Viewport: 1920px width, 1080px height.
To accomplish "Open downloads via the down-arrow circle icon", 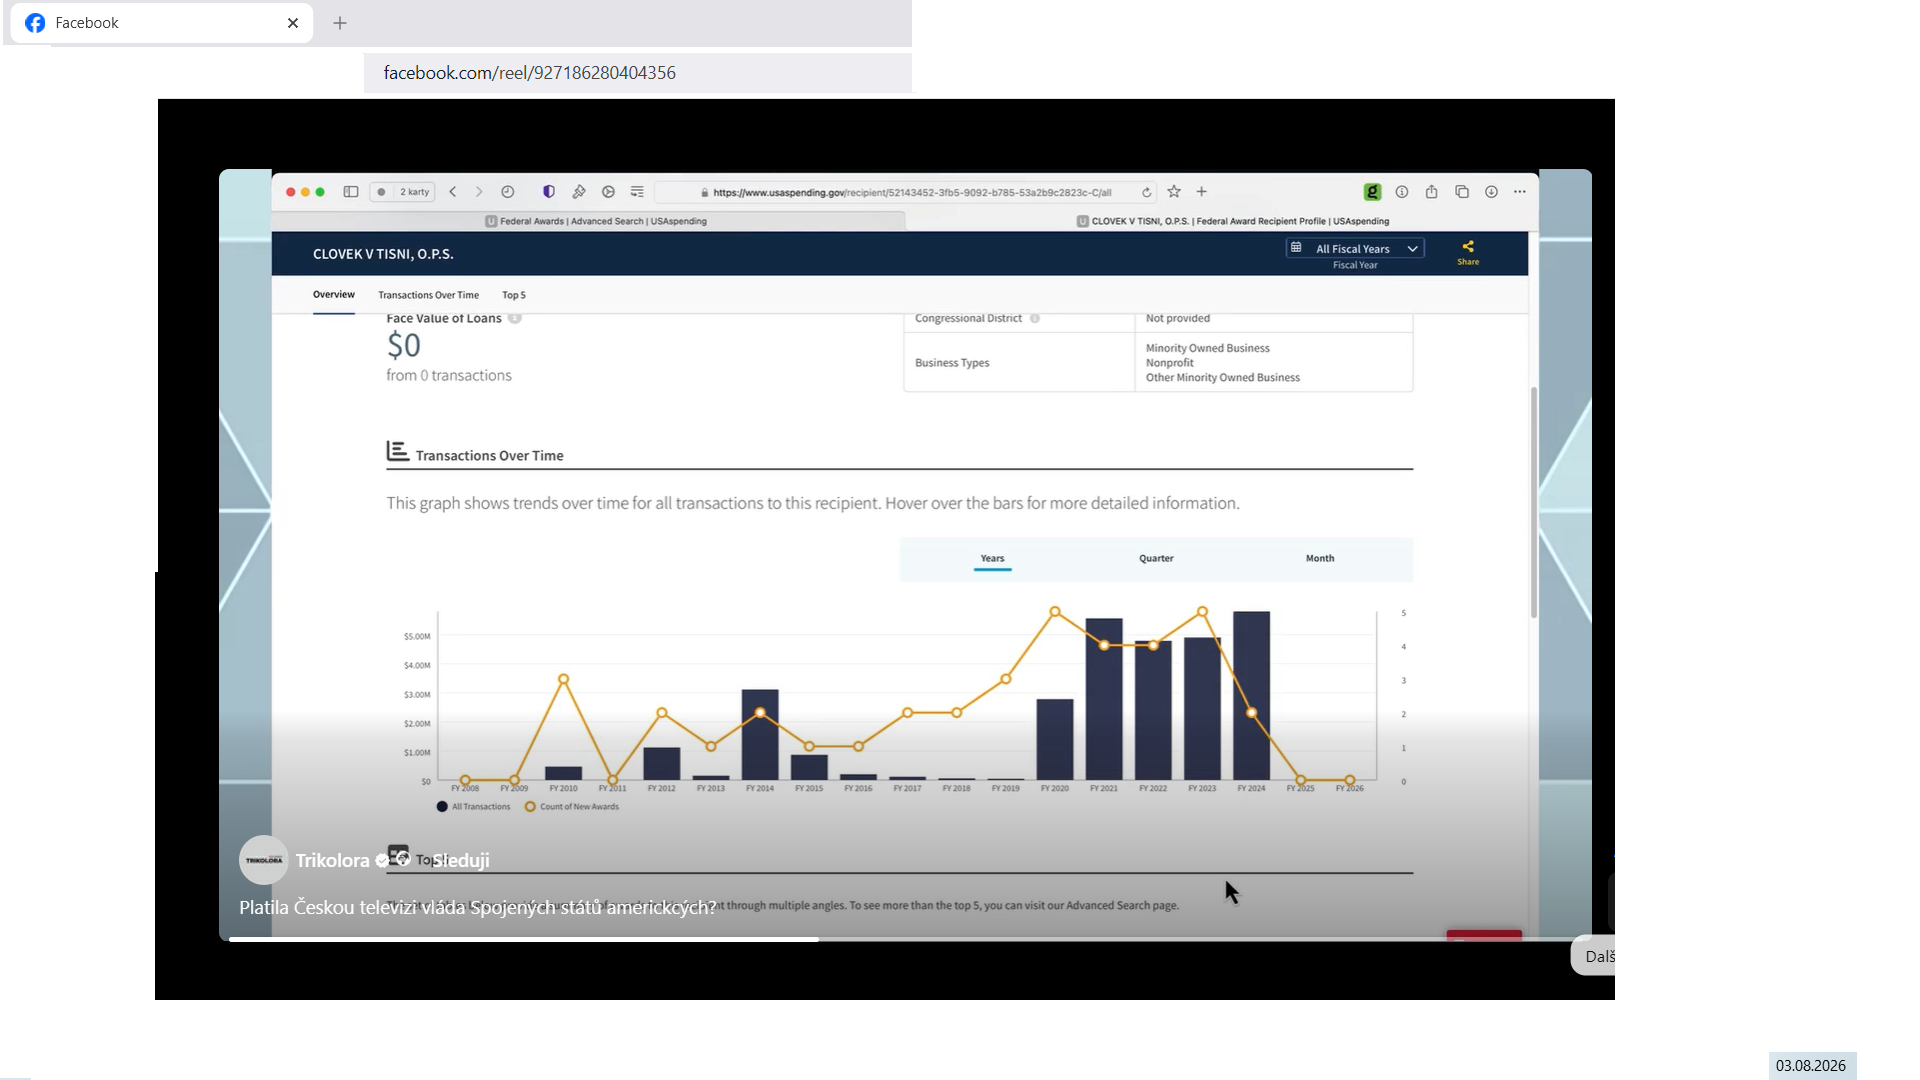I will 1491,192.
